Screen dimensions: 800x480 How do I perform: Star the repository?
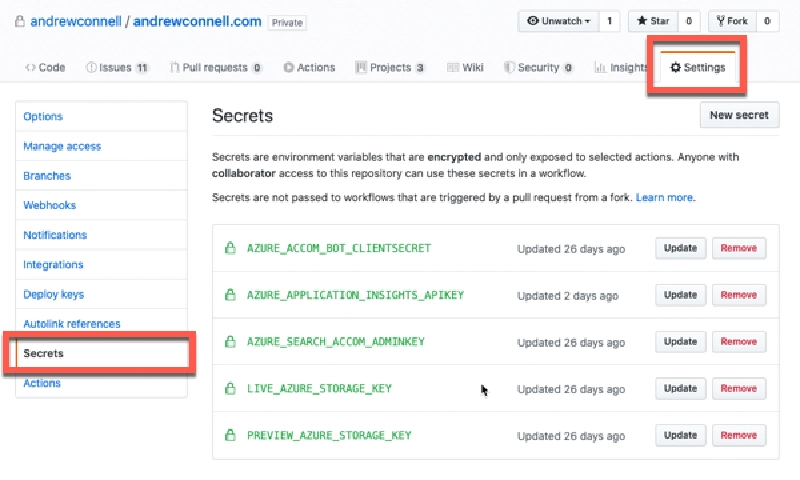[653, 21]
